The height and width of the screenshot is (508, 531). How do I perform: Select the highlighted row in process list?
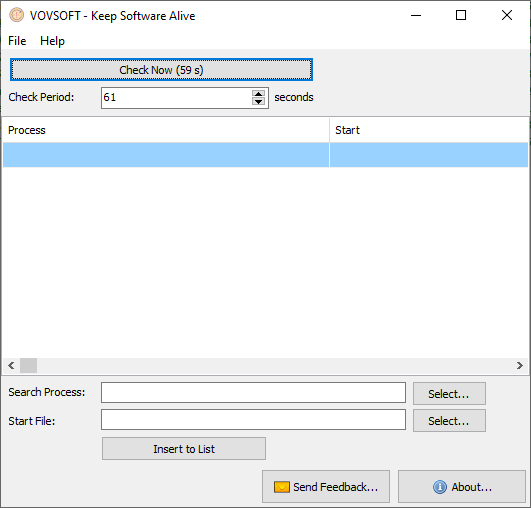click(x=266, y=155)
